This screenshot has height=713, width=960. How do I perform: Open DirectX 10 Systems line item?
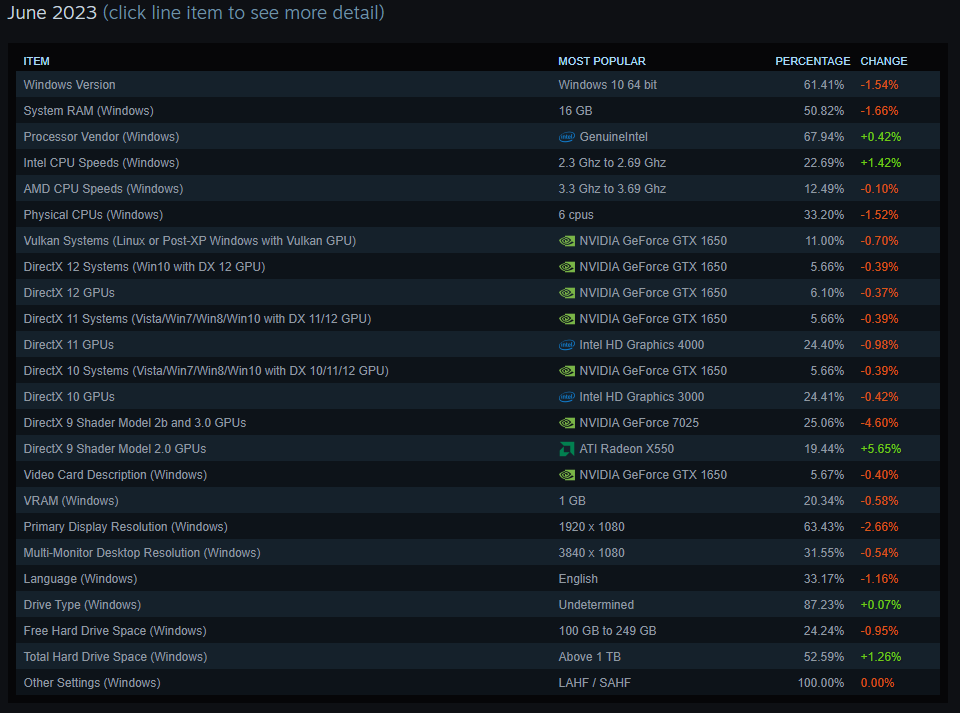coord(478,371)
